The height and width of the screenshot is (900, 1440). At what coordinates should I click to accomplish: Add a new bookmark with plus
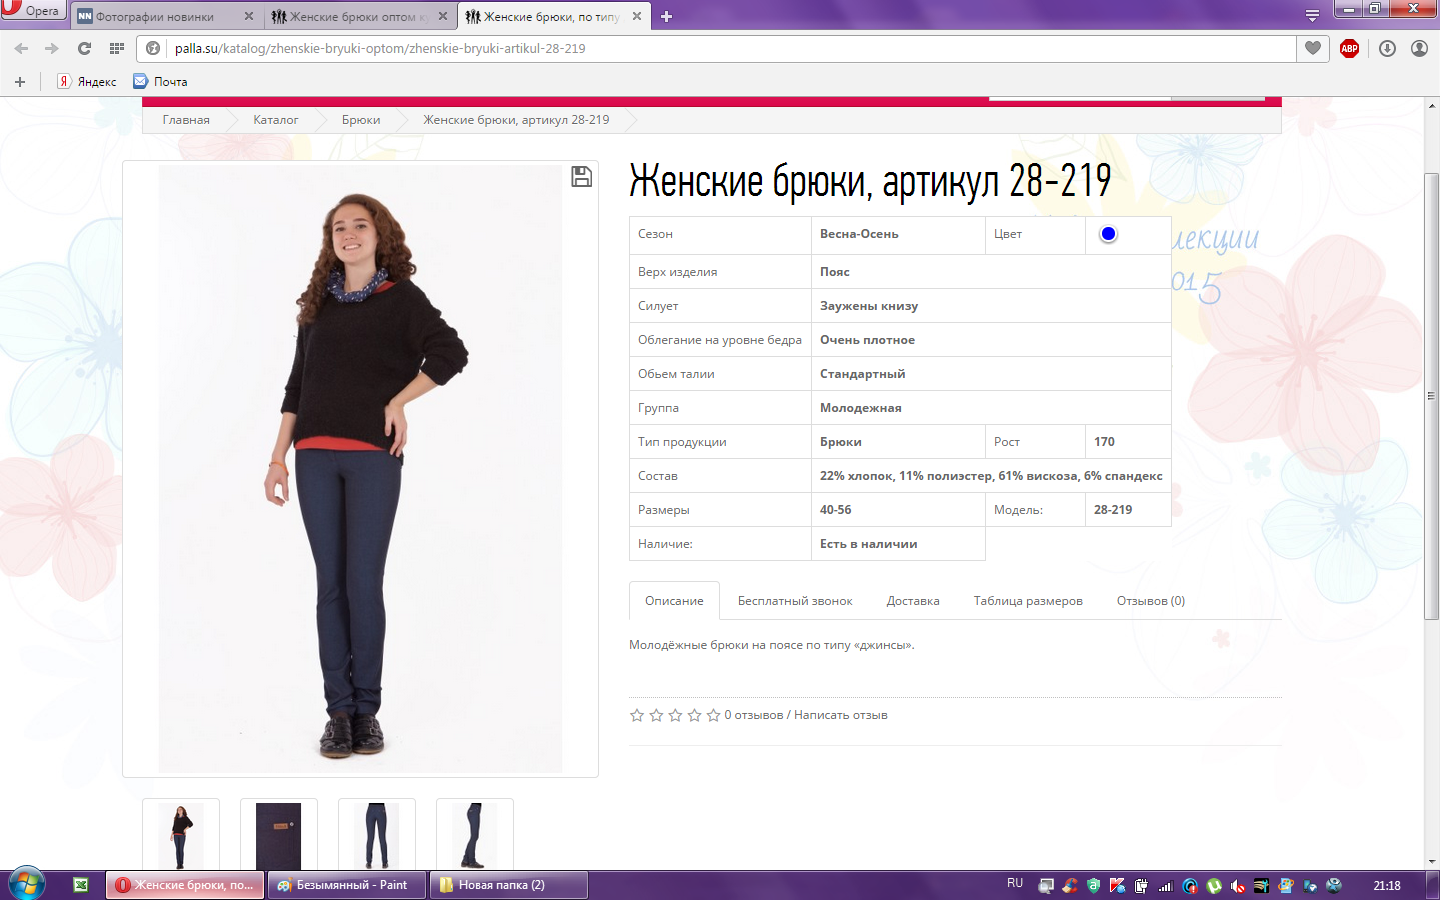[19, 82]
